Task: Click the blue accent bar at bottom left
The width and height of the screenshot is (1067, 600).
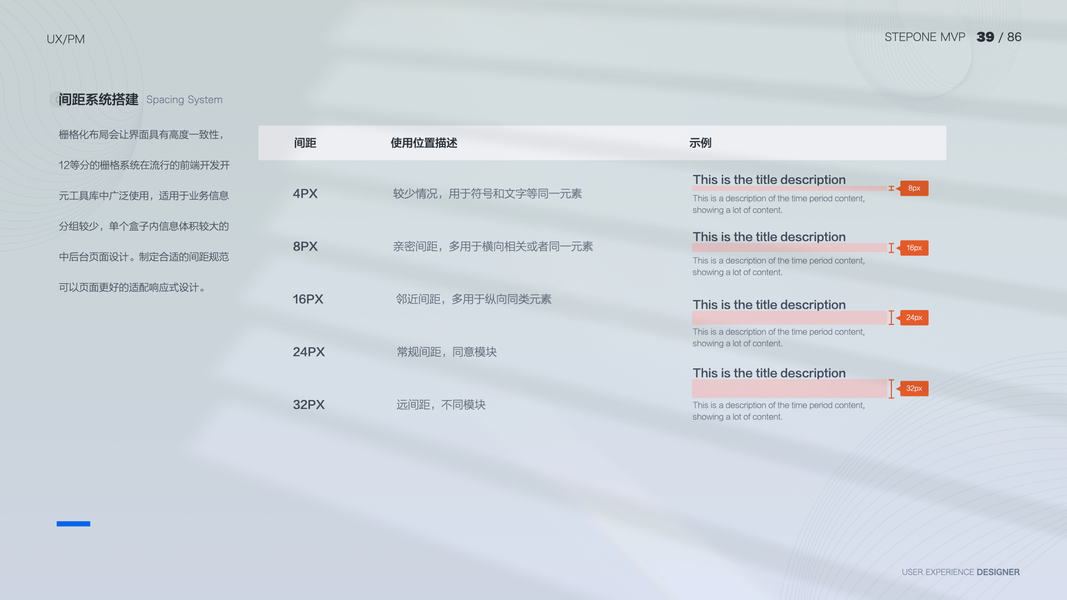Action: click(73, 523)
